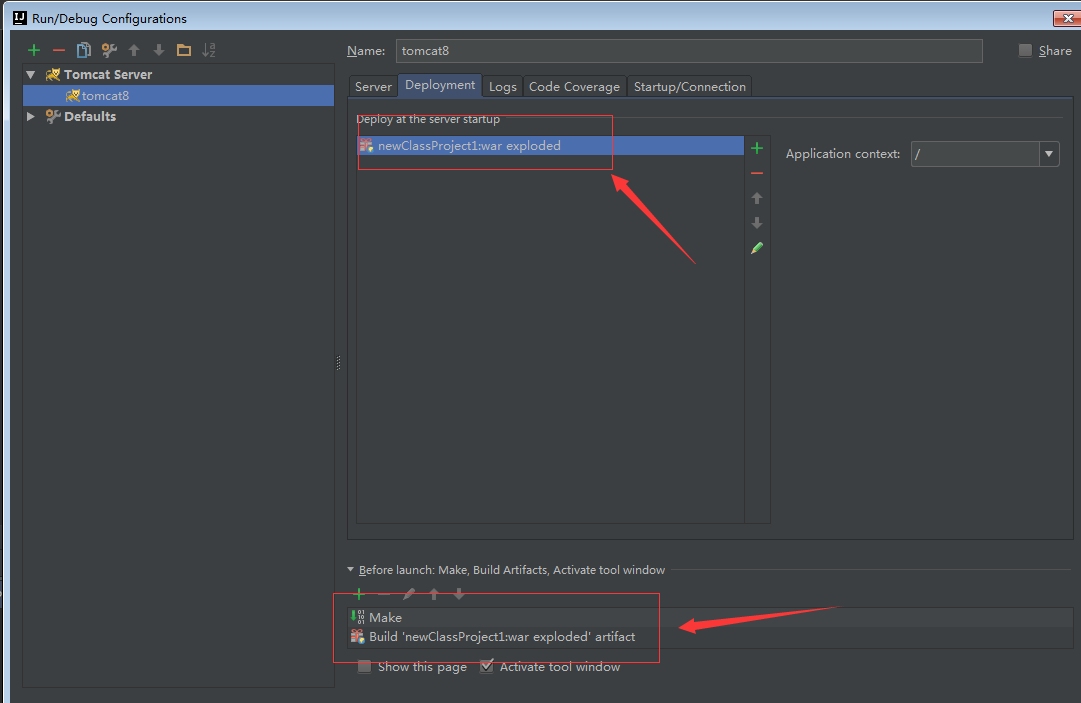Move before launch task down
Screen dimensions: 1081x703
[458, 593]
